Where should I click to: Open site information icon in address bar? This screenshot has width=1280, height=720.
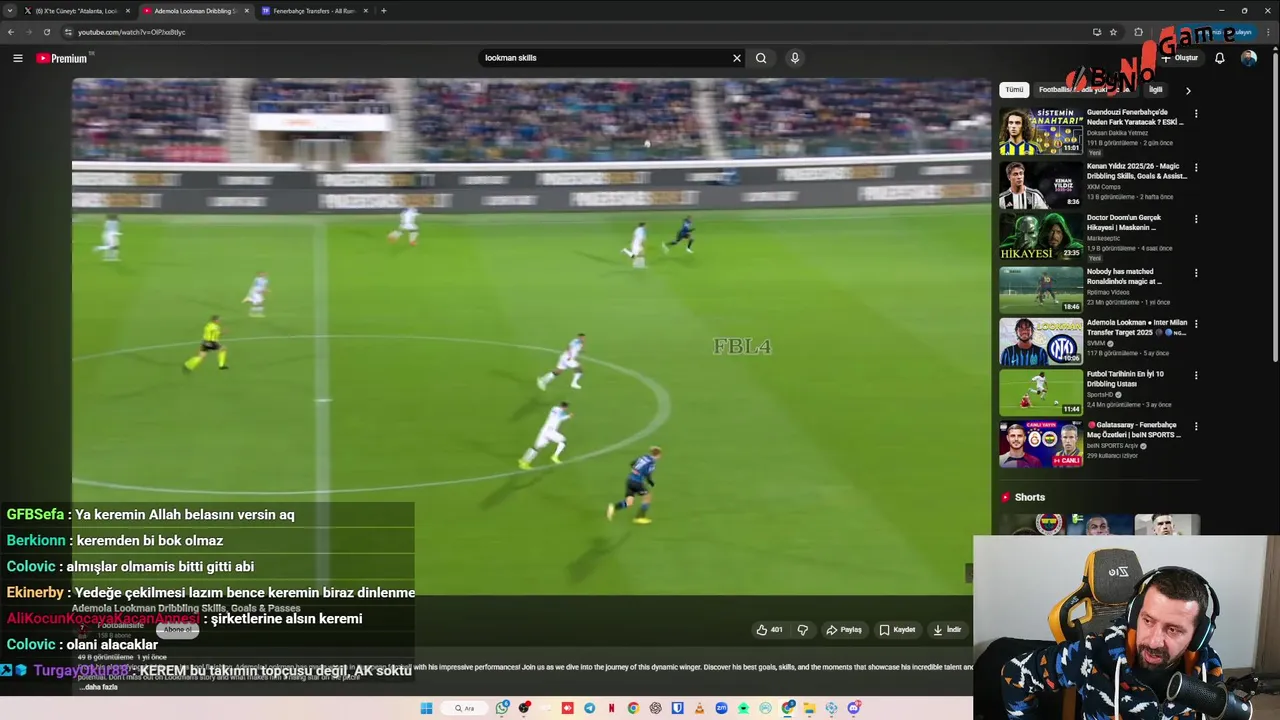pos(68,32)
